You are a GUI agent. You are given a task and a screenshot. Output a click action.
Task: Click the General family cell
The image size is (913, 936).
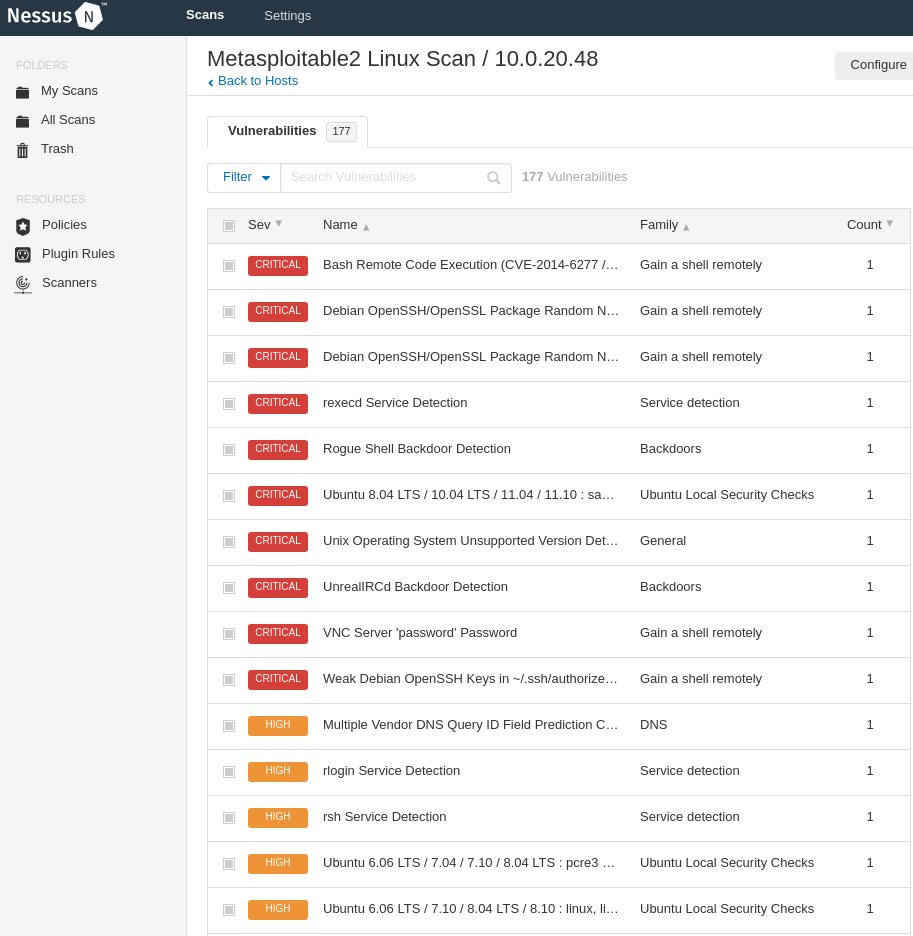coord(663,541)
